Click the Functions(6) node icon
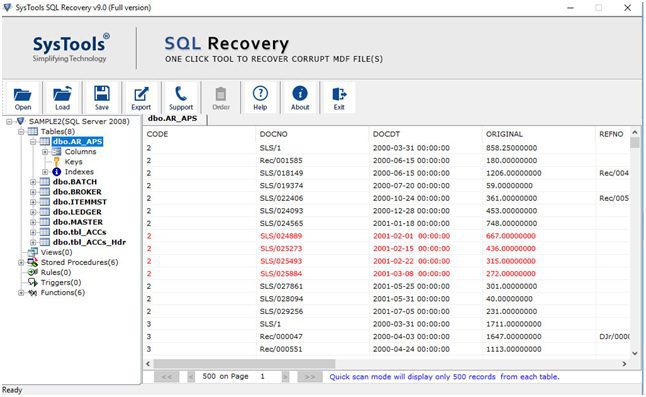The height and width of the screenshot is (397, 646). [33, 292]
